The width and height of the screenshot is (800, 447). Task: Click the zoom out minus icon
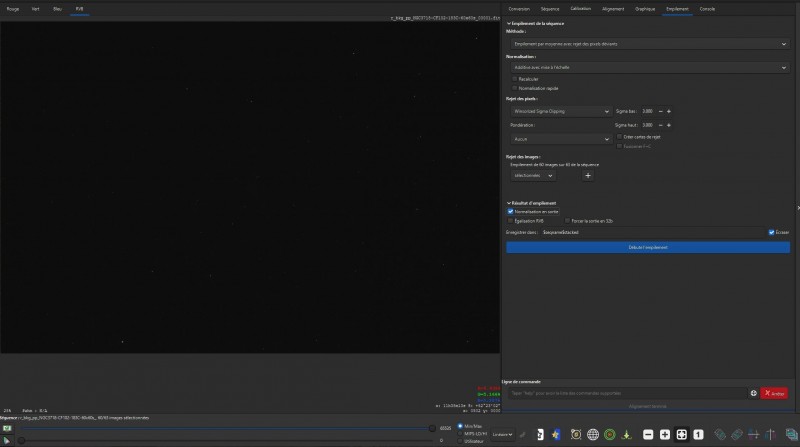coord(648,434)
